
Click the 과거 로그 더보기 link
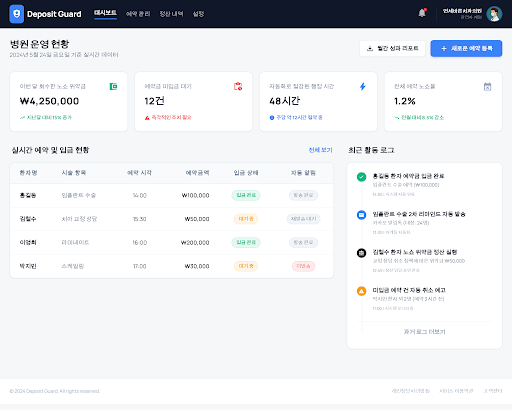tap(424, 332)
